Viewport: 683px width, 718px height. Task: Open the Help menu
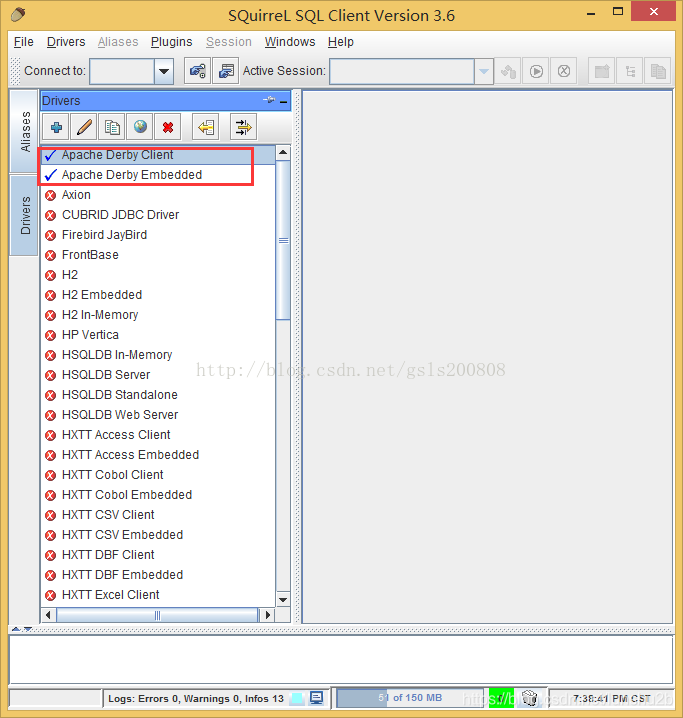pos(341,42)
